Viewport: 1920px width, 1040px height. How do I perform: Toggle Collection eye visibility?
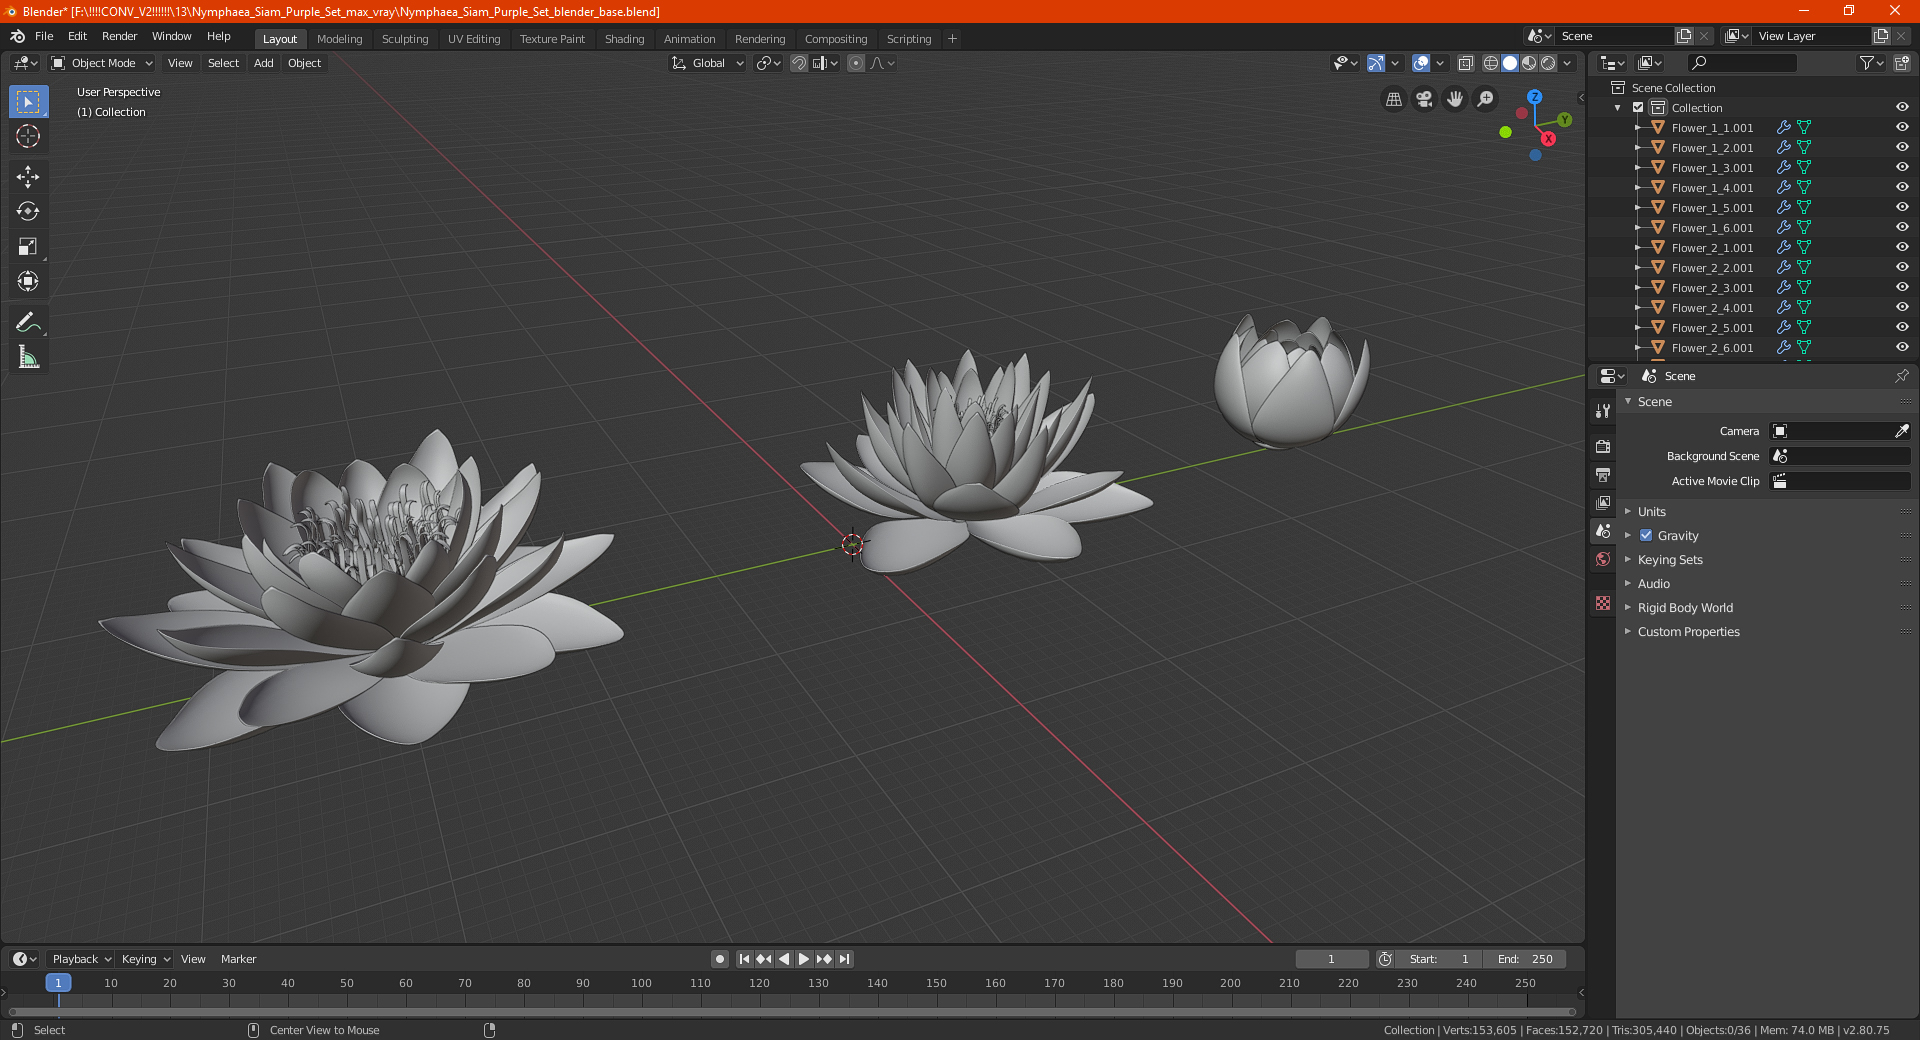tap(1902, 108)
